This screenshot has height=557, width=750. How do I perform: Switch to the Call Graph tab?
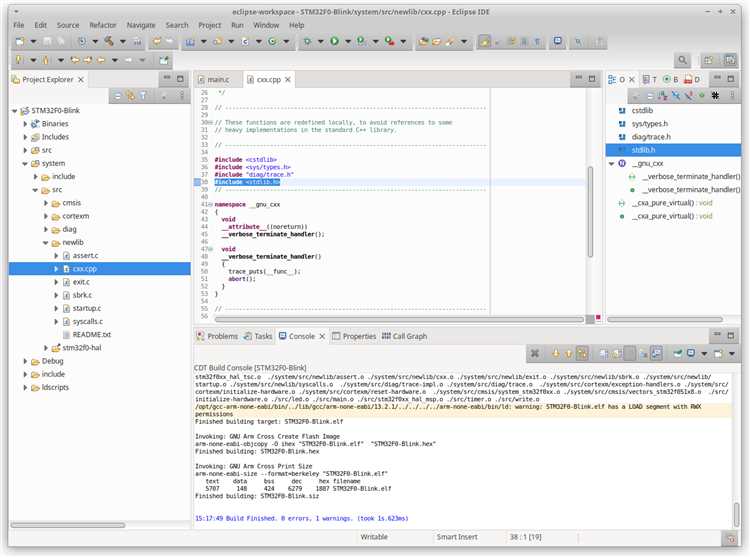405,337
